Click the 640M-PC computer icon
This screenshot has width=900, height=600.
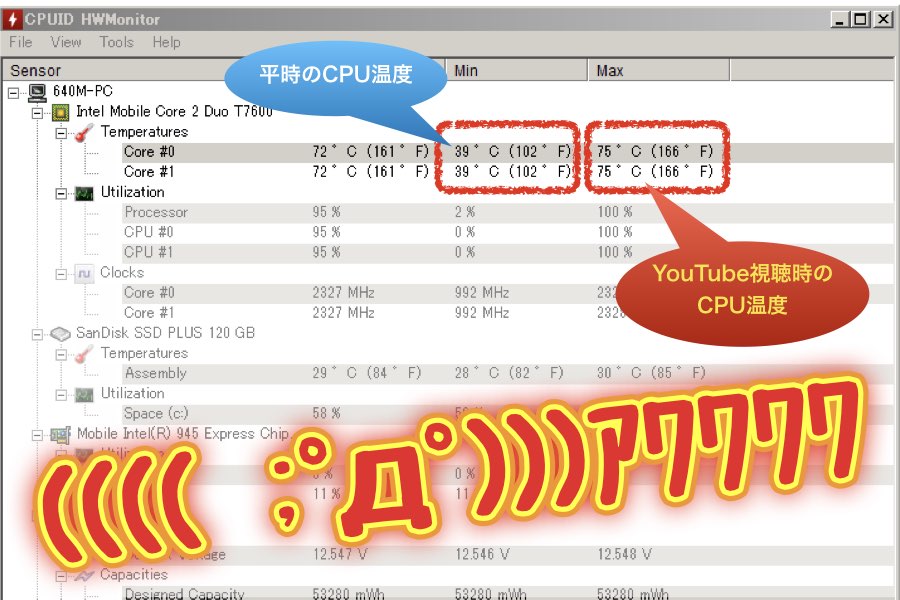click(x=37, y=92)
